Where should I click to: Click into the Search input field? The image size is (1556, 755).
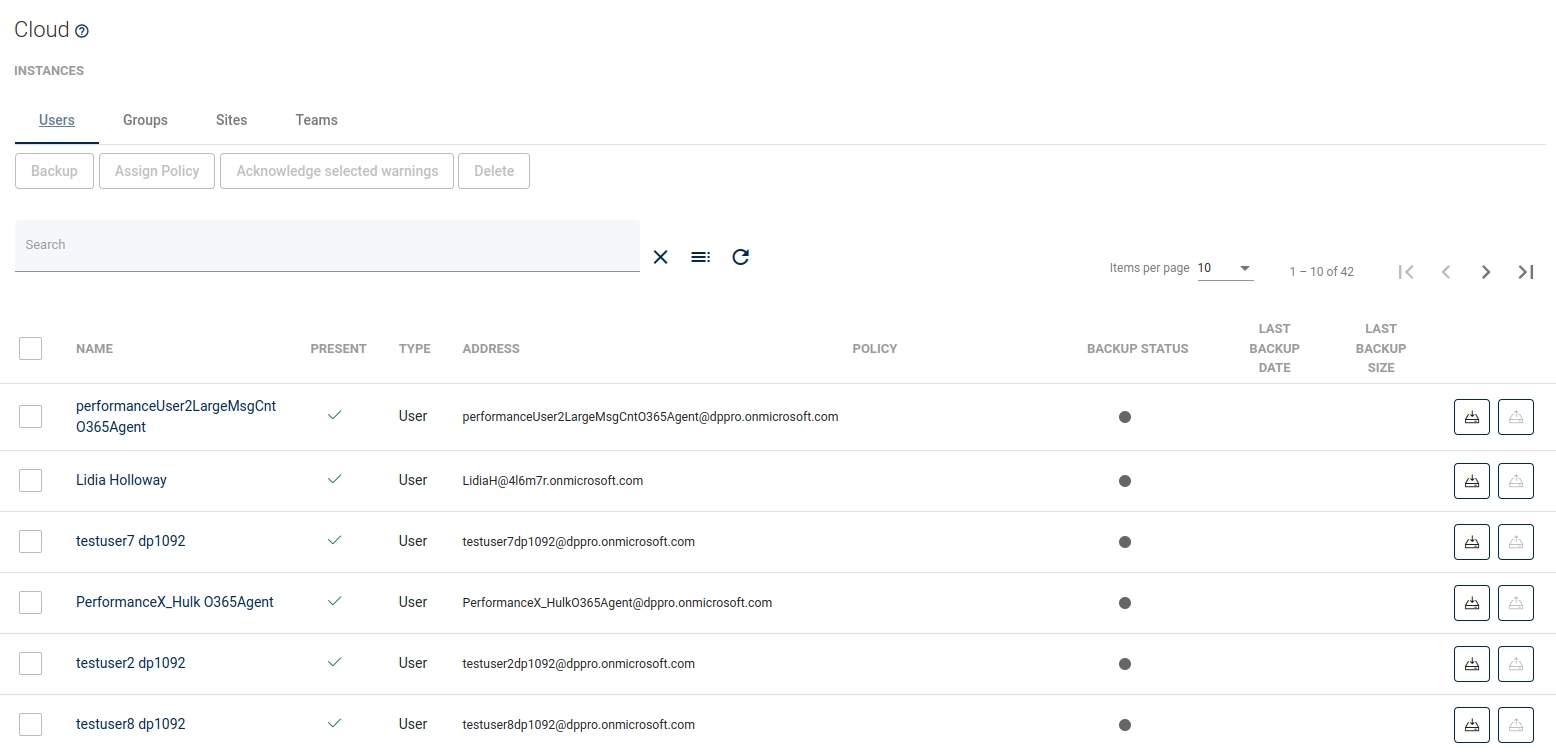point(327,246)
